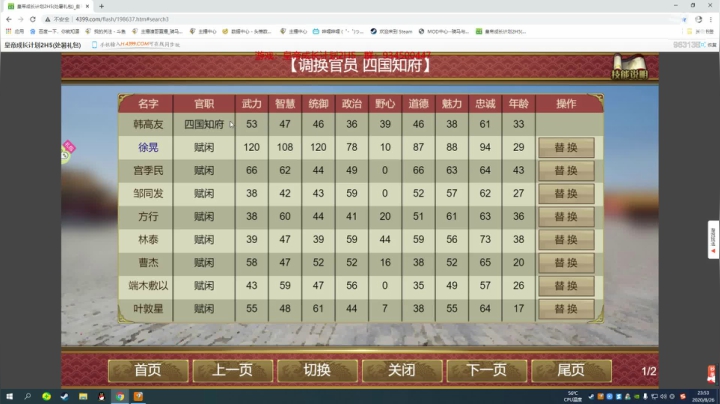720x404 pixels.
Task: Open the QQ penguin taskbar icon
Action: [101, 396]
